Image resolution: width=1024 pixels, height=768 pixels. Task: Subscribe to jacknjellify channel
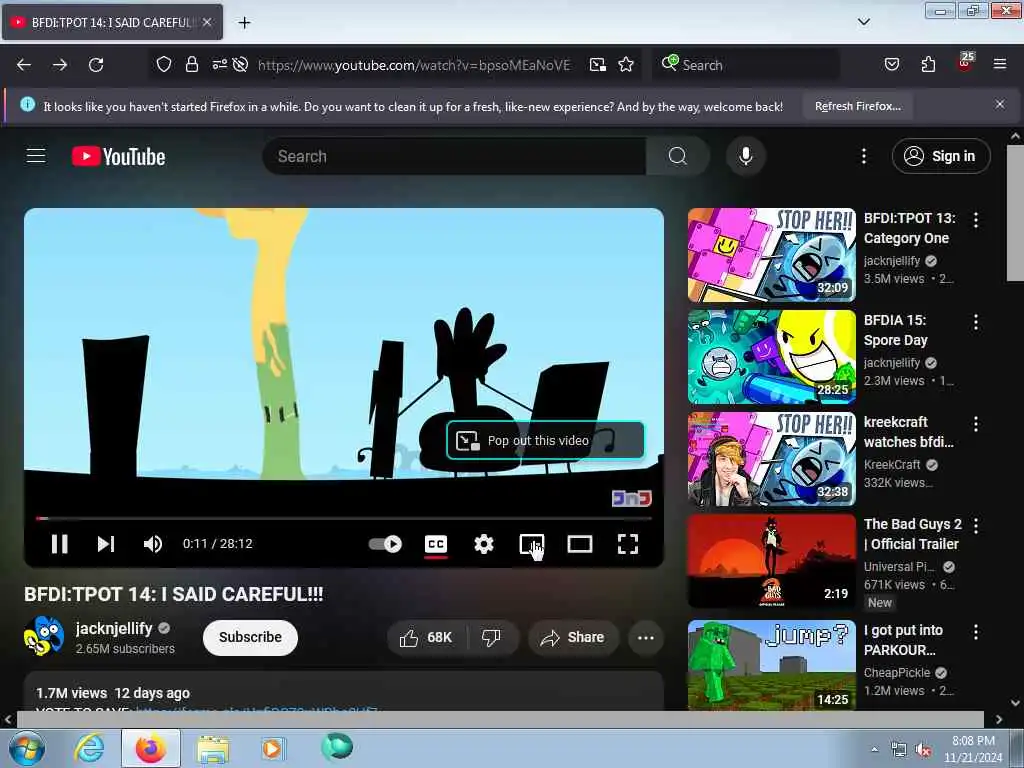point(250,637)
